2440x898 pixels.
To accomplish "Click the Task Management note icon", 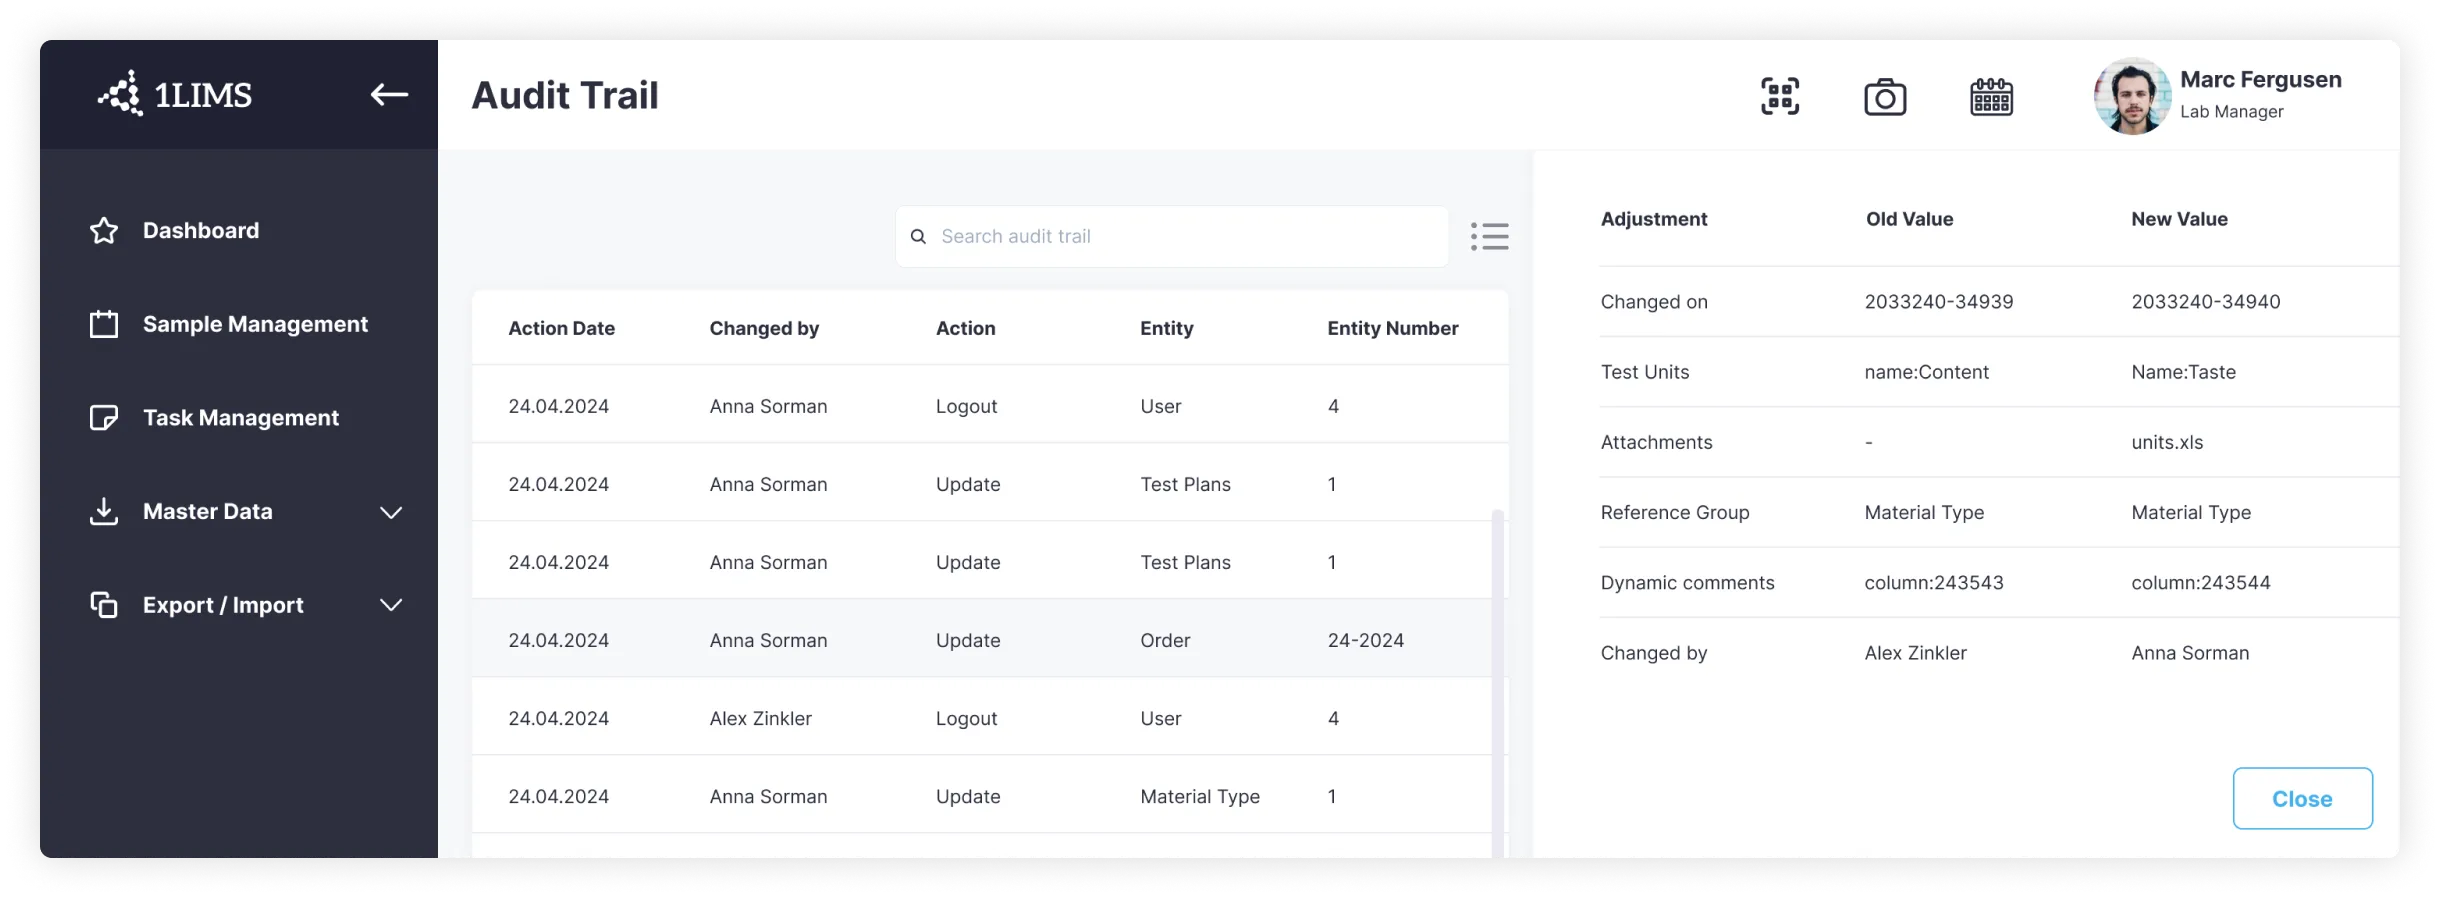I will 104,418.
